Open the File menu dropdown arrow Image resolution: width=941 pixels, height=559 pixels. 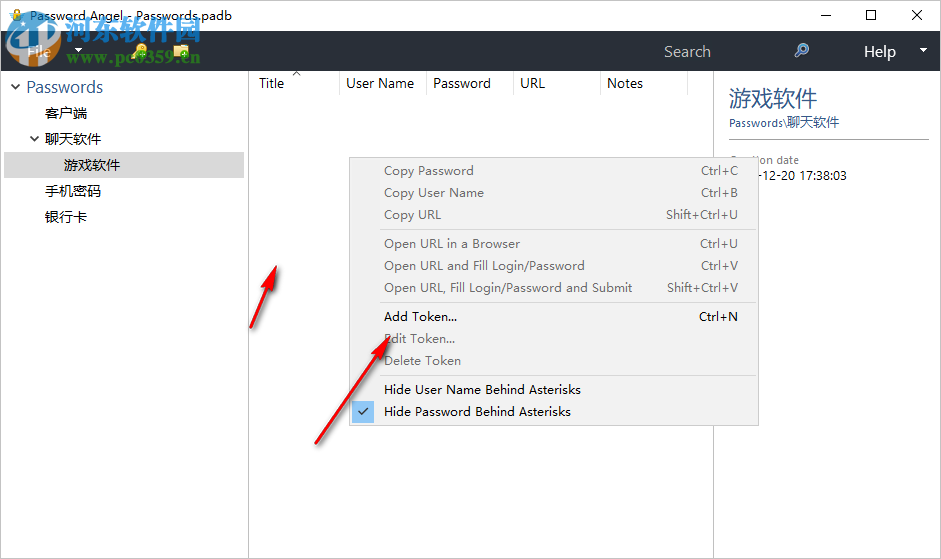tap(78, 51)
